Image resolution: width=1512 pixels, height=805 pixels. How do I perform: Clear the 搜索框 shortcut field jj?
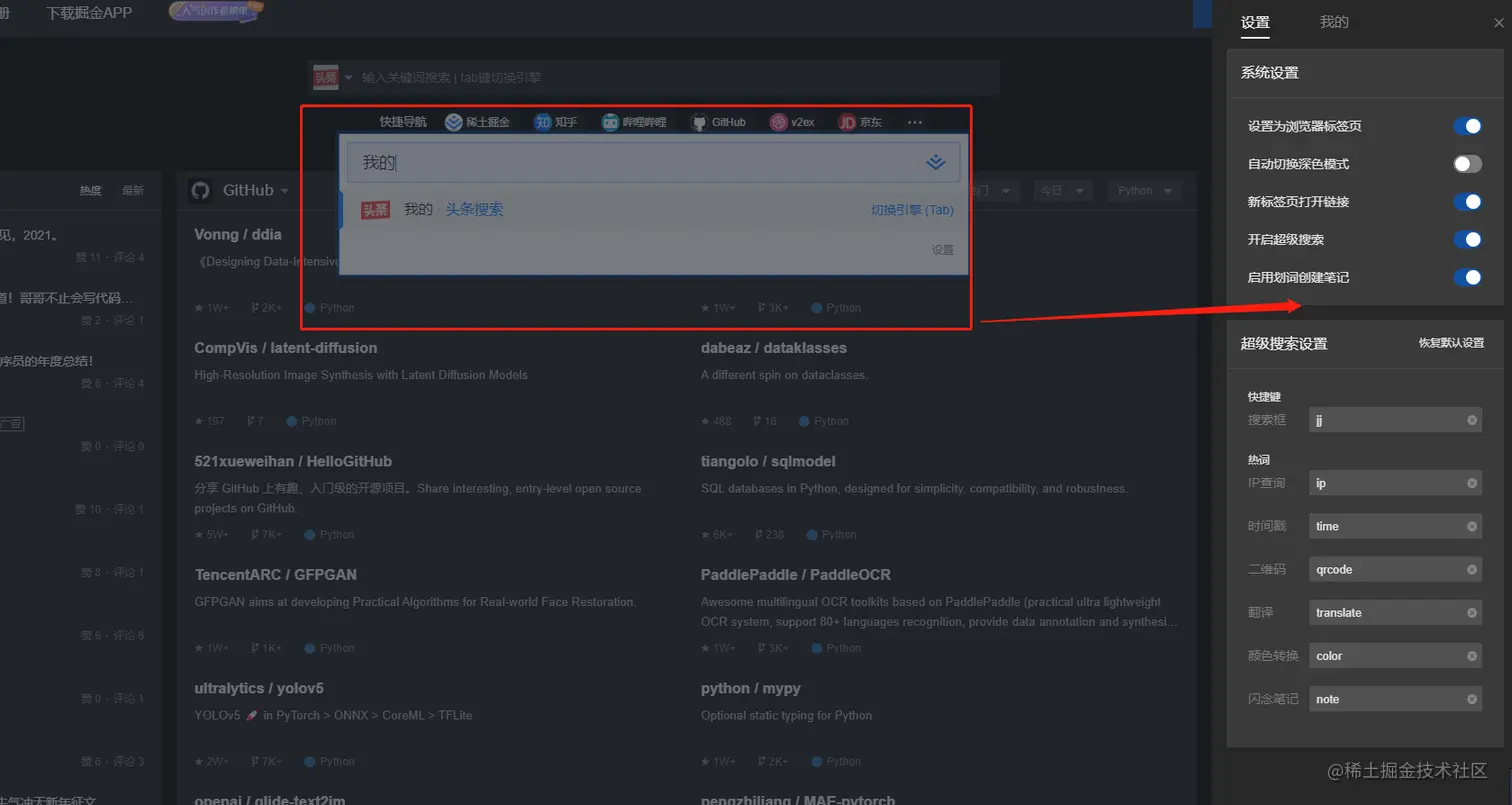(x=1472, y=420)
